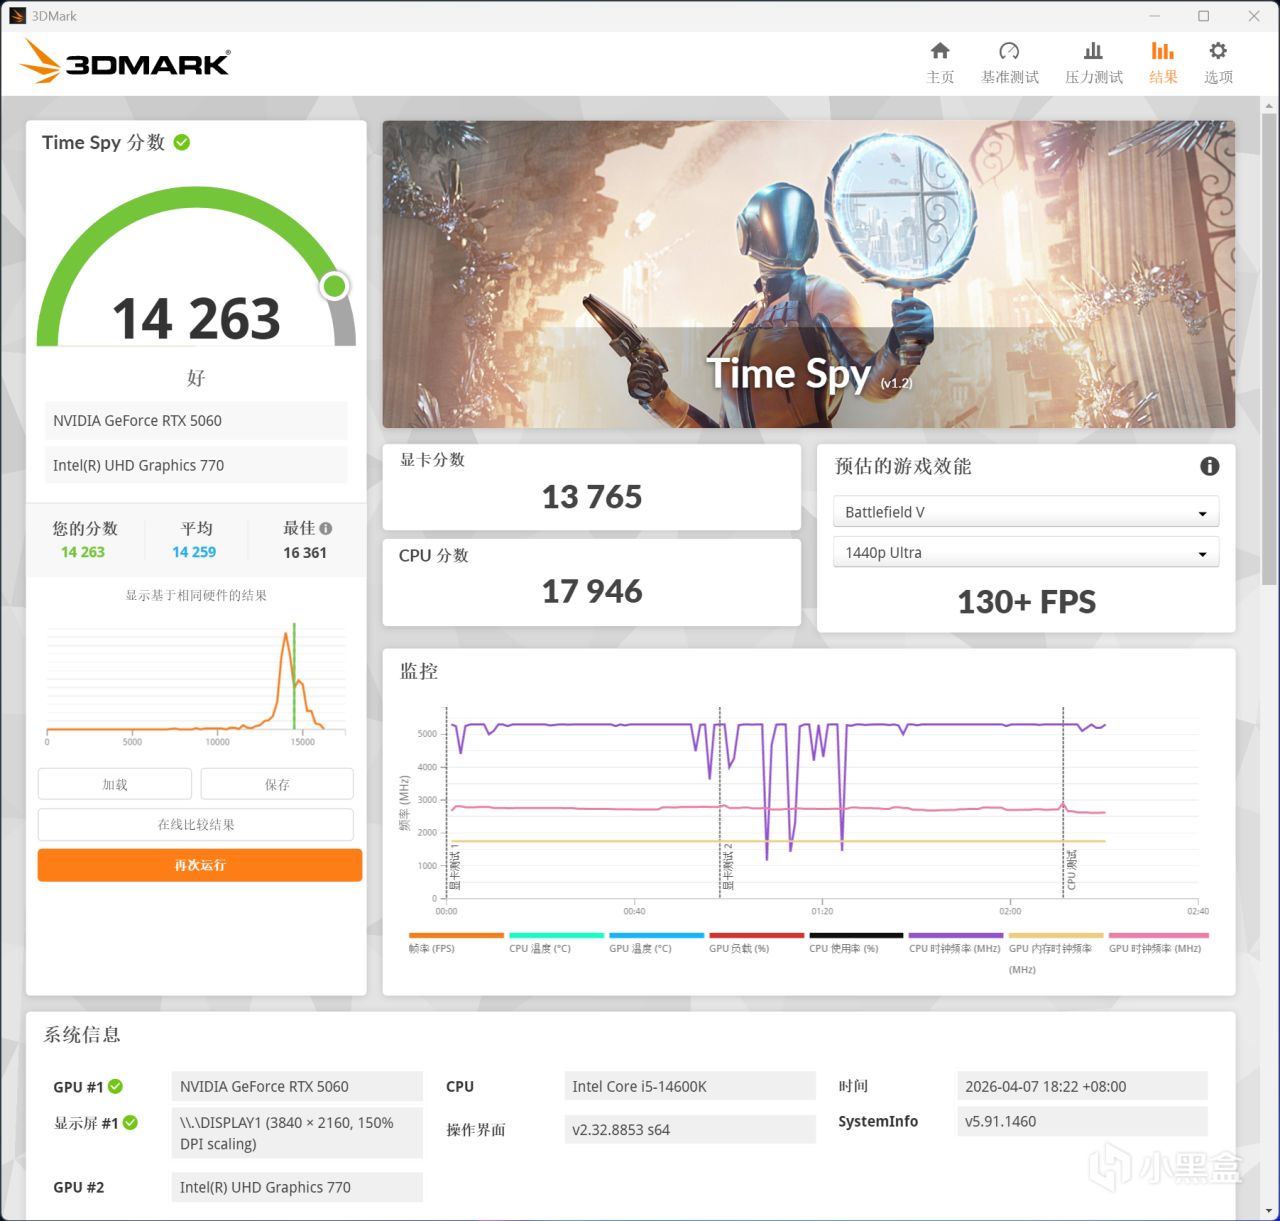
Task: Click the 加载 button
Action: coord(115,784)
